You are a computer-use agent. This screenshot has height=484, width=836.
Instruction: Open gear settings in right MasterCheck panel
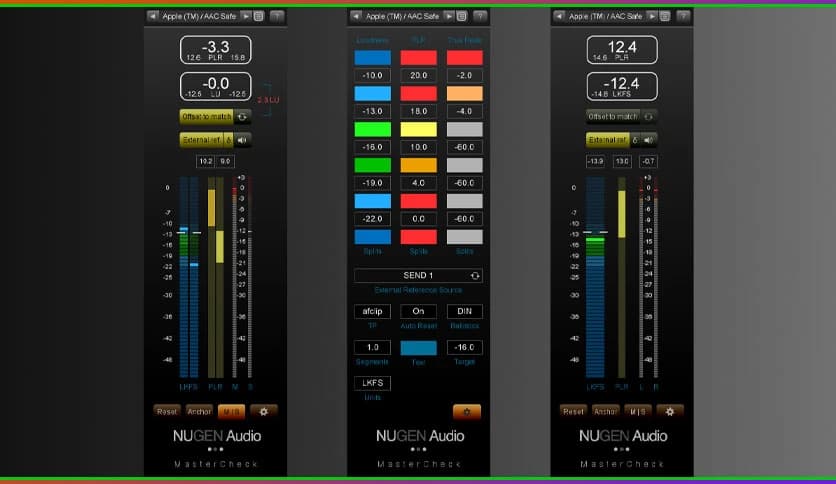click(x=670, y=412)
